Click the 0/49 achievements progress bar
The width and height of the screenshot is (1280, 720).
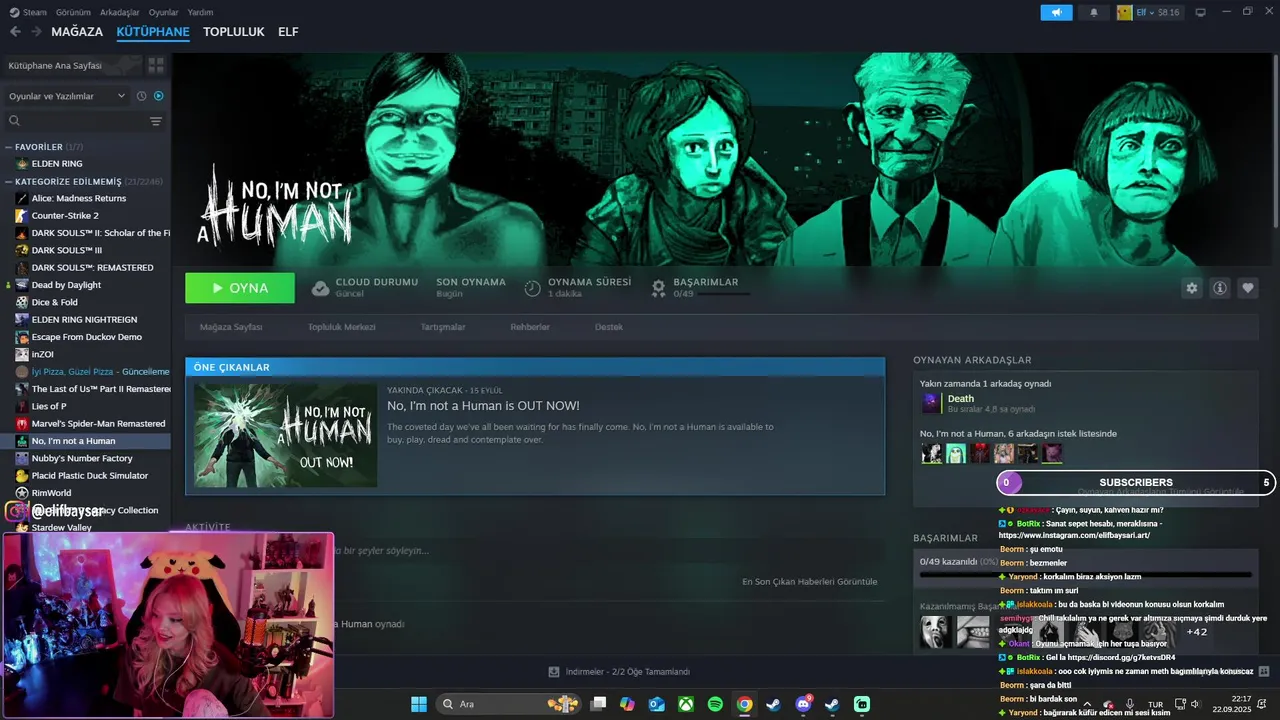tap(1086, 575)
